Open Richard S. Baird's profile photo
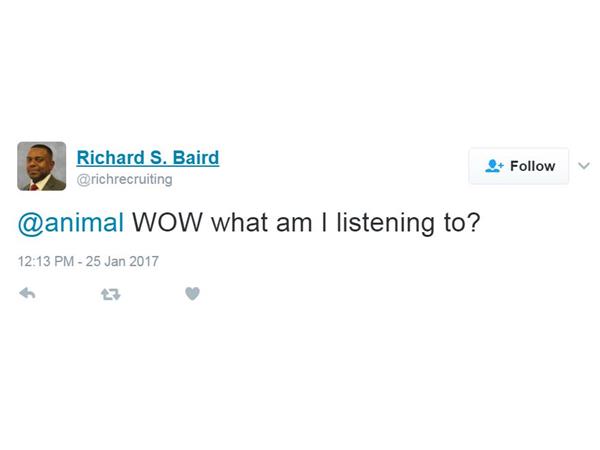 (42, 166)
